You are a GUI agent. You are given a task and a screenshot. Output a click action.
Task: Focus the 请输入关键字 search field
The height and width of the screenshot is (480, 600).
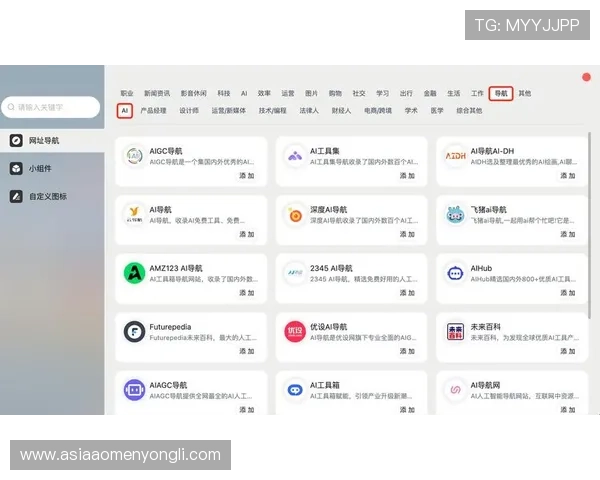tap(51, 107)
